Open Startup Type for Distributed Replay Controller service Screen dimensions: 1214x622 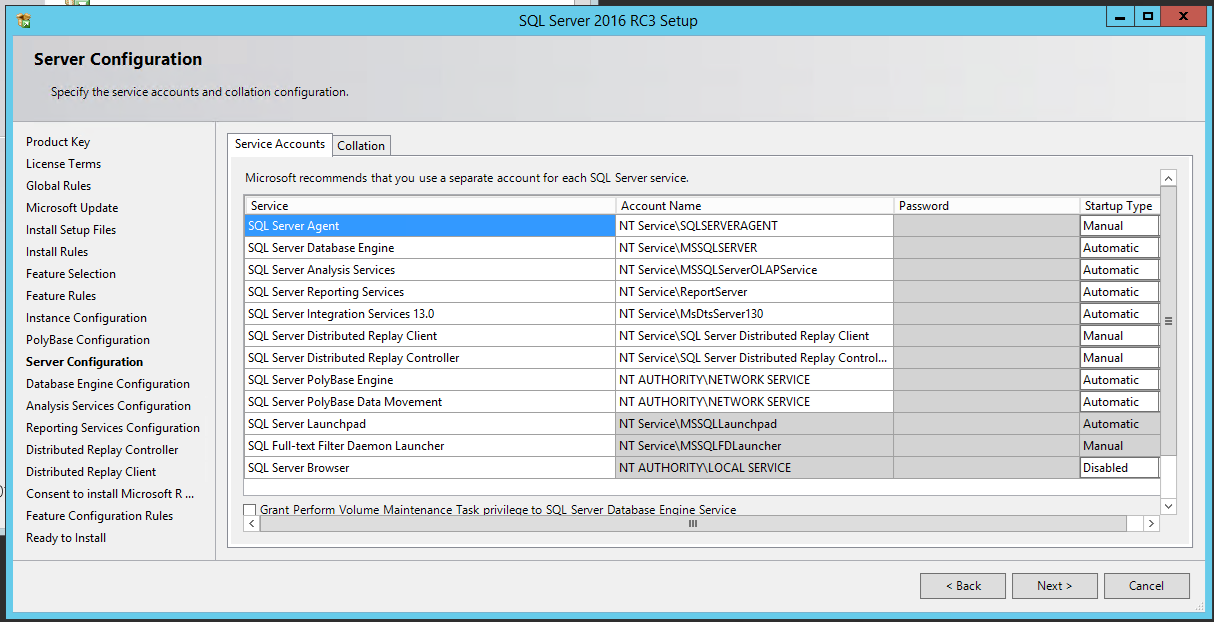[x=1119, y=358]
